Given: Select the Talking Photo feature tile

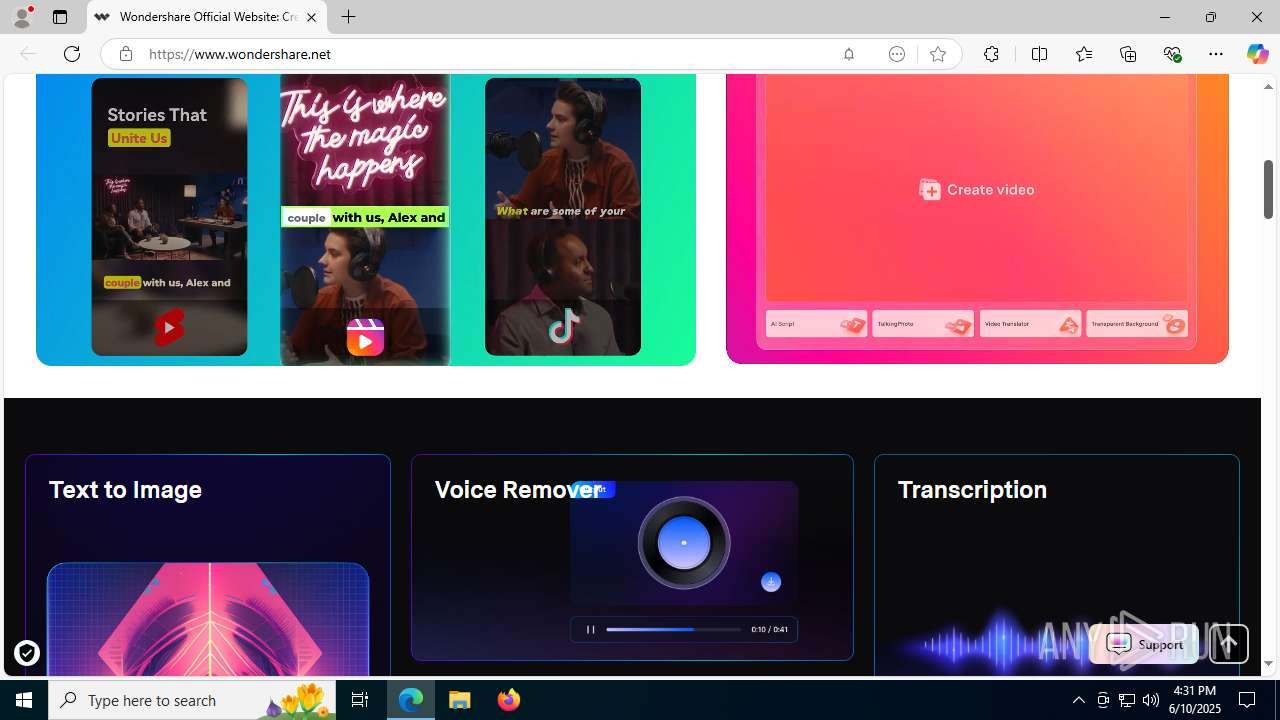Looking at the screenshot, I should (923, 324).
